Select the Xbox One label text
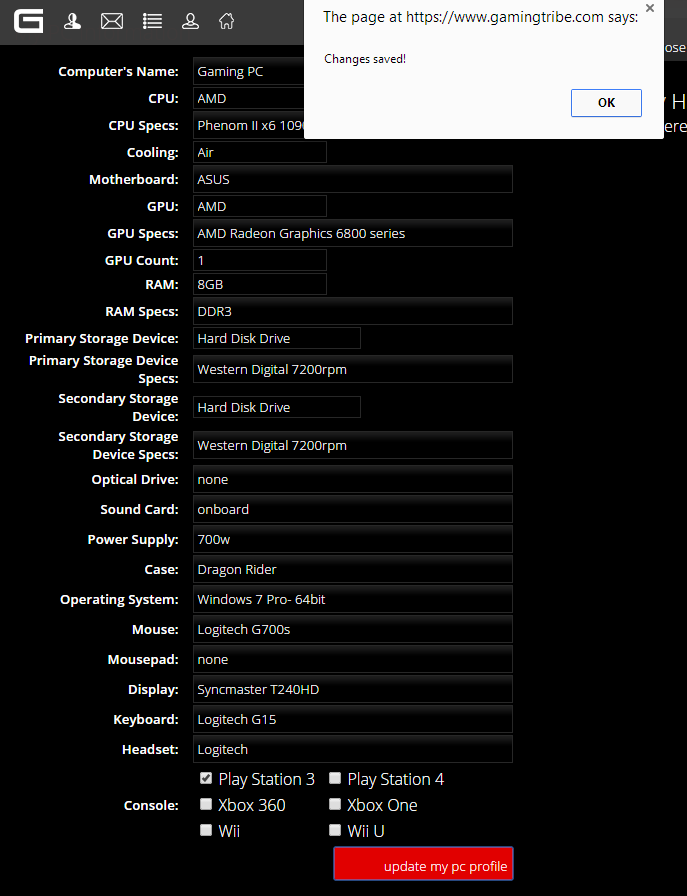Screen dimensions: 687x896 tap(382, 805)
